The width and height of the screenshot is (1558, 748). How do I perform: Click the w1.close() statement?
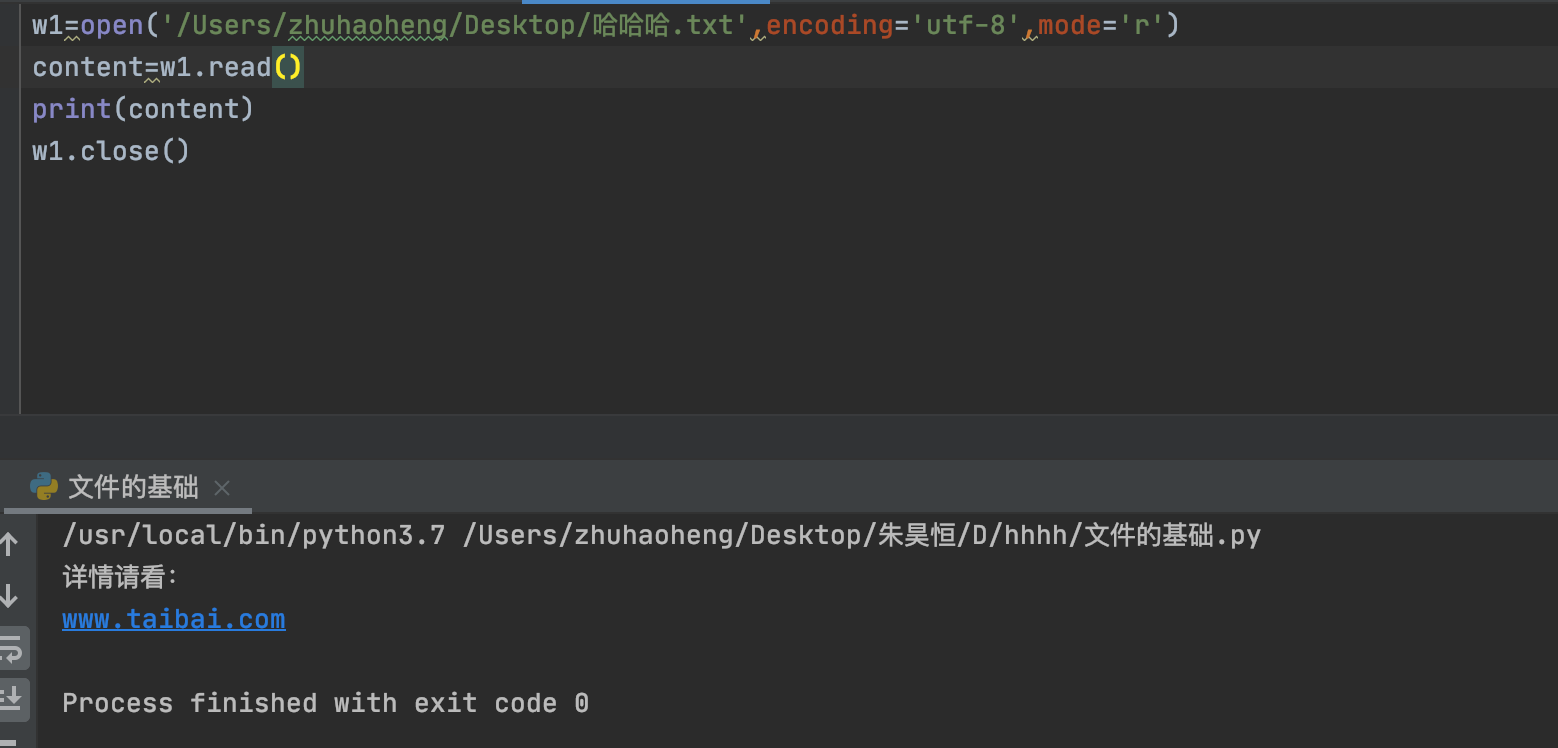coord(110,150)
